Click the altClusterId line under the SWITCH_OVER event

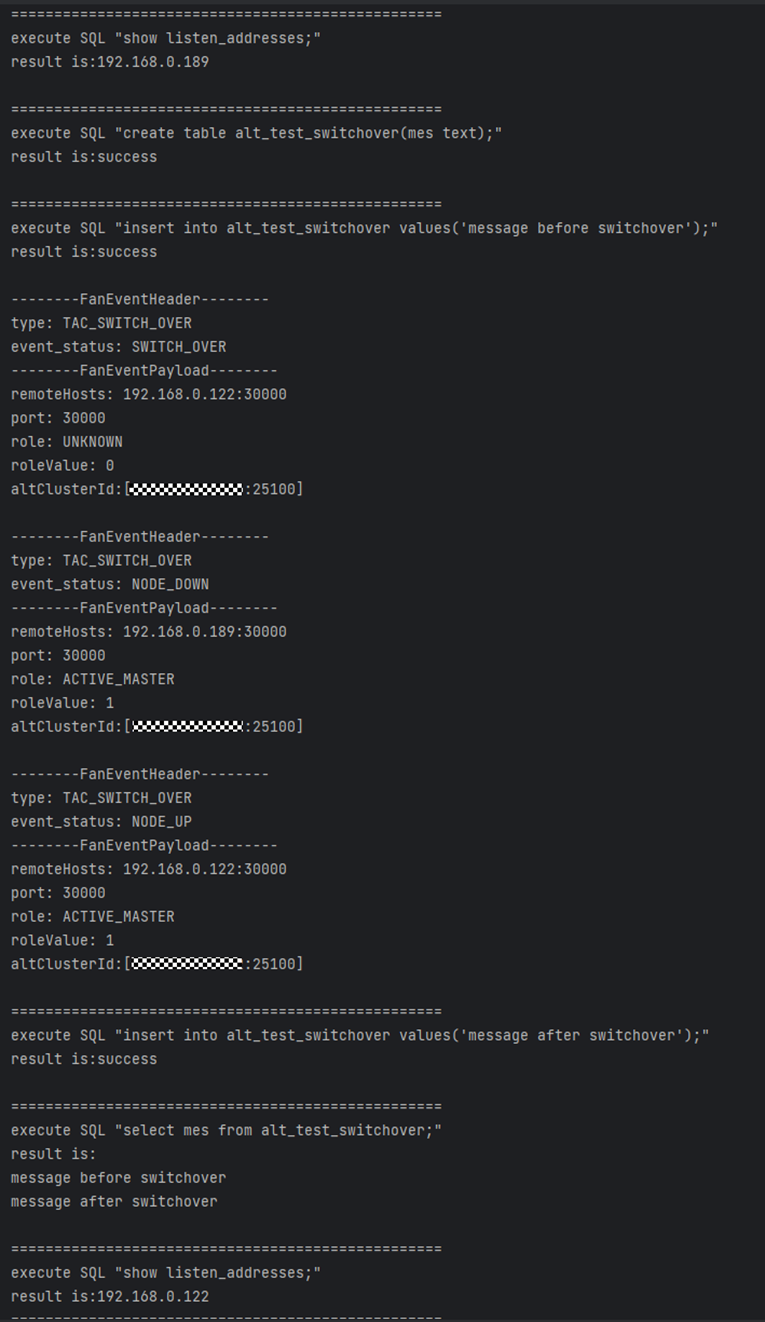click(156, 489)
